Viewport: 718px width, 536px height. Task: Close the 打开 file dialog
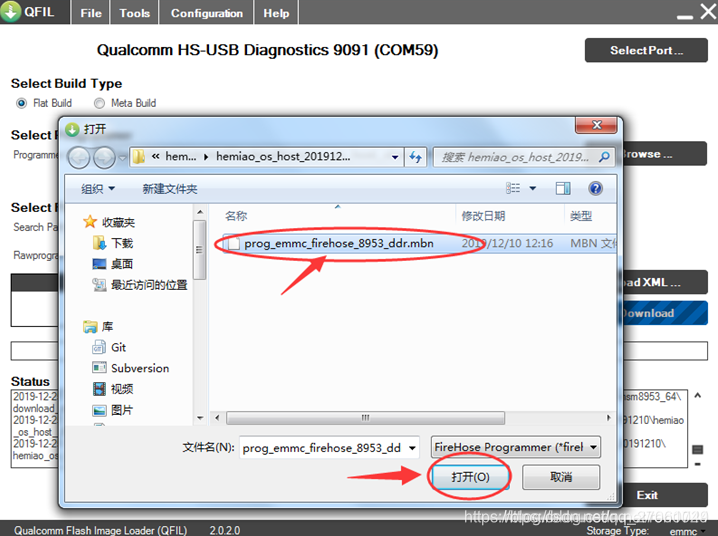[596, 125]
